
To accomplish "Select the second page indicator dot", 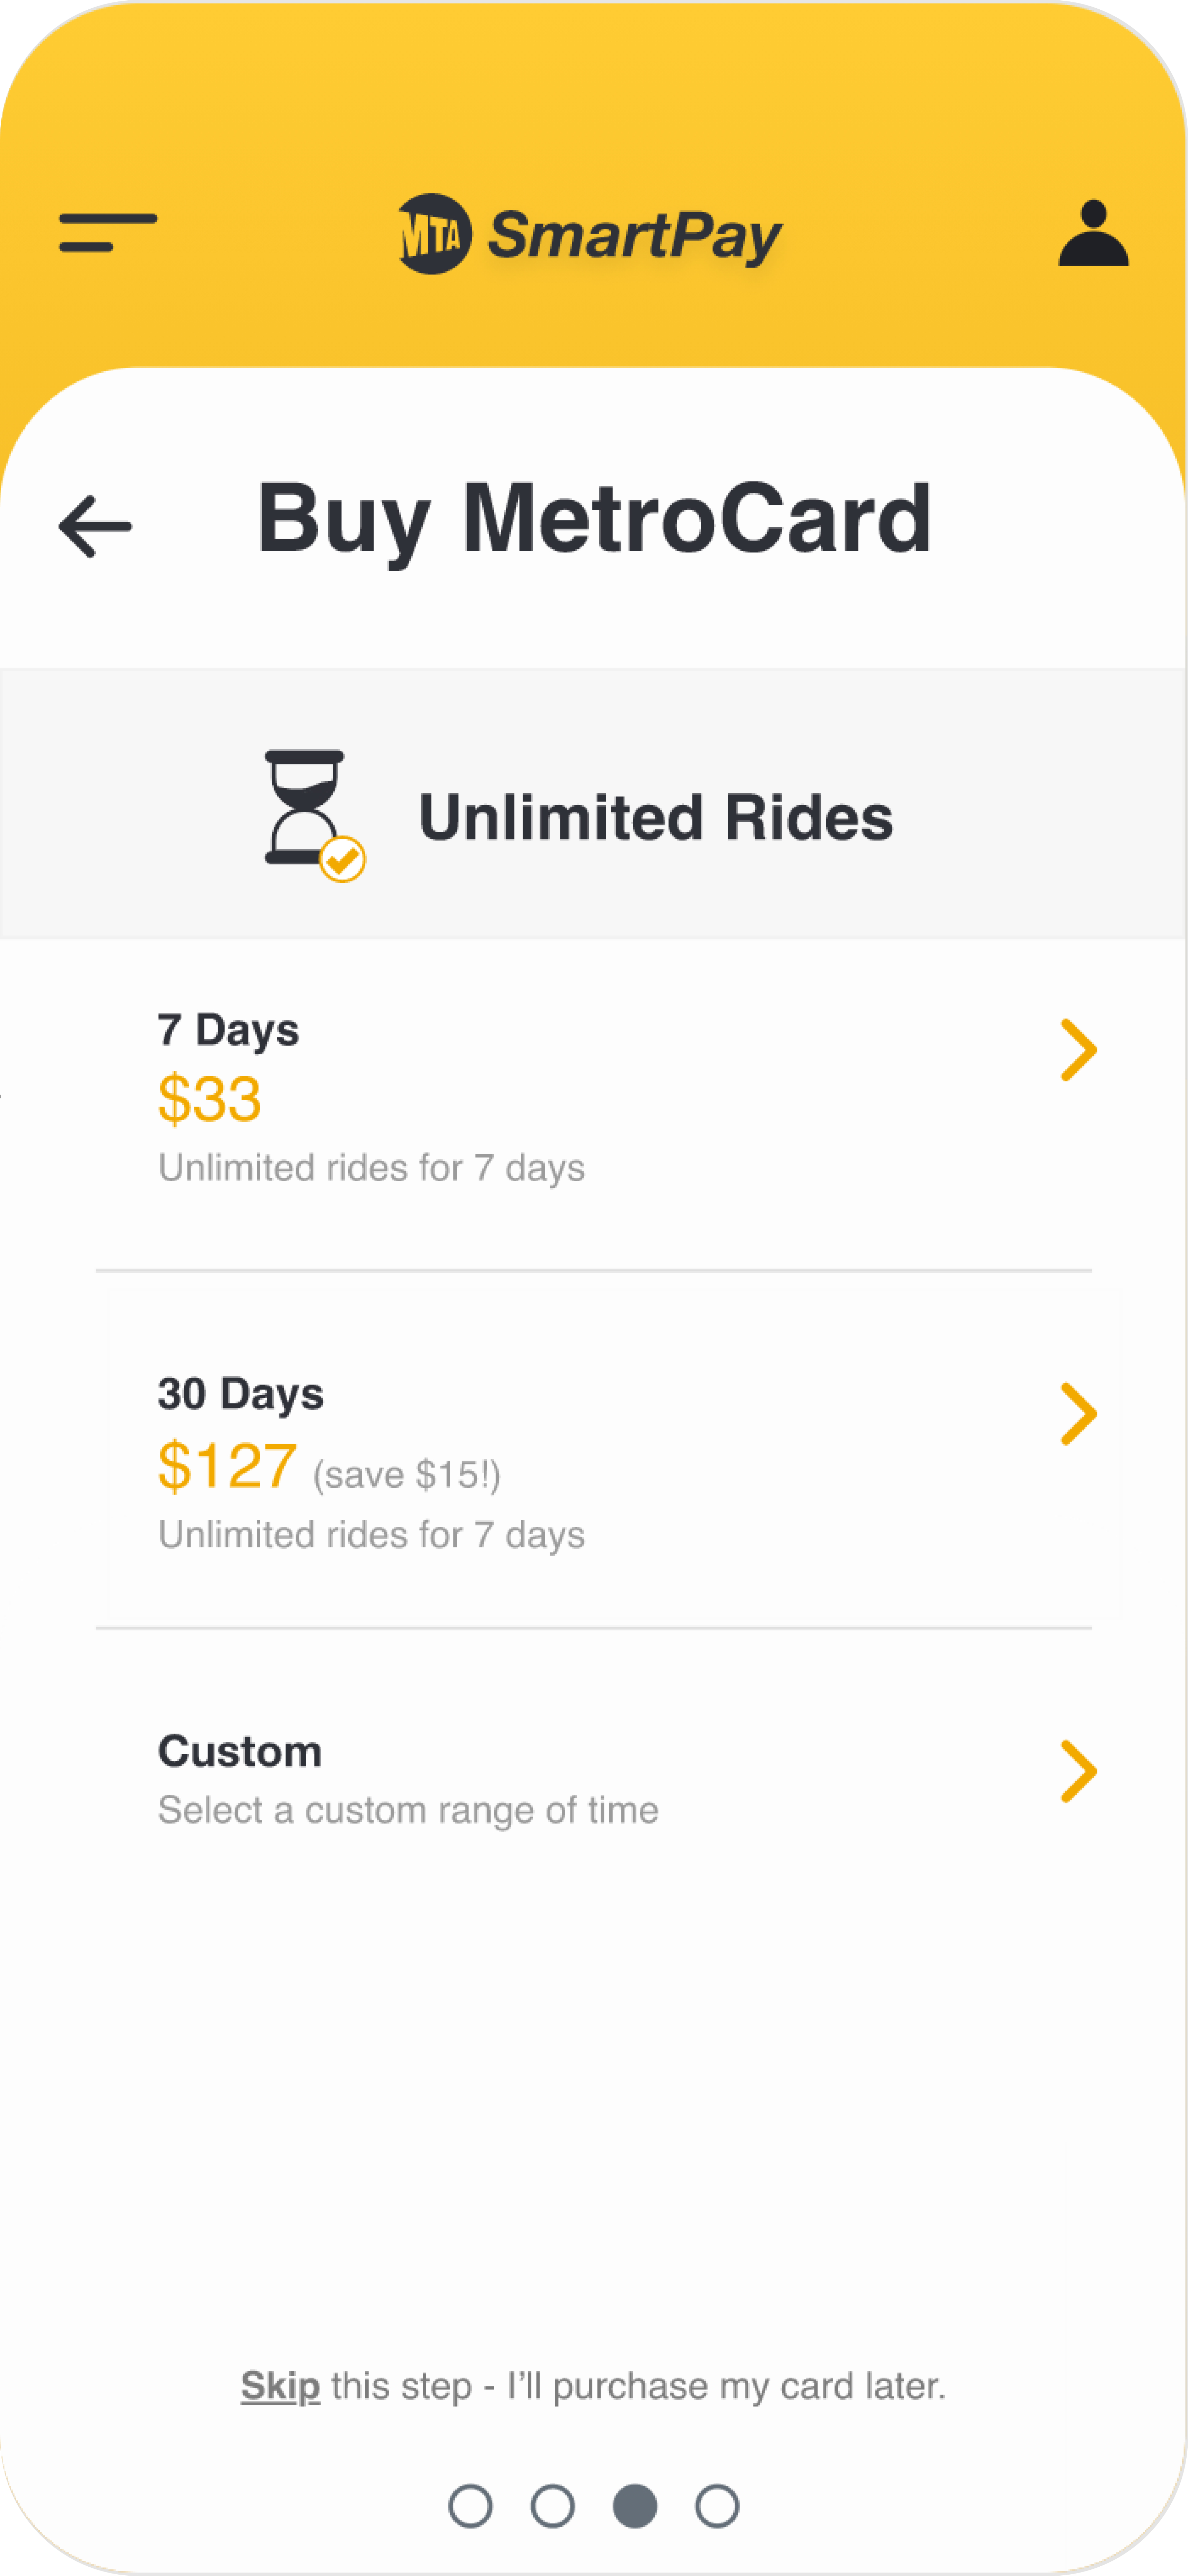I will pyautogui.click(x=552, y=2506).
